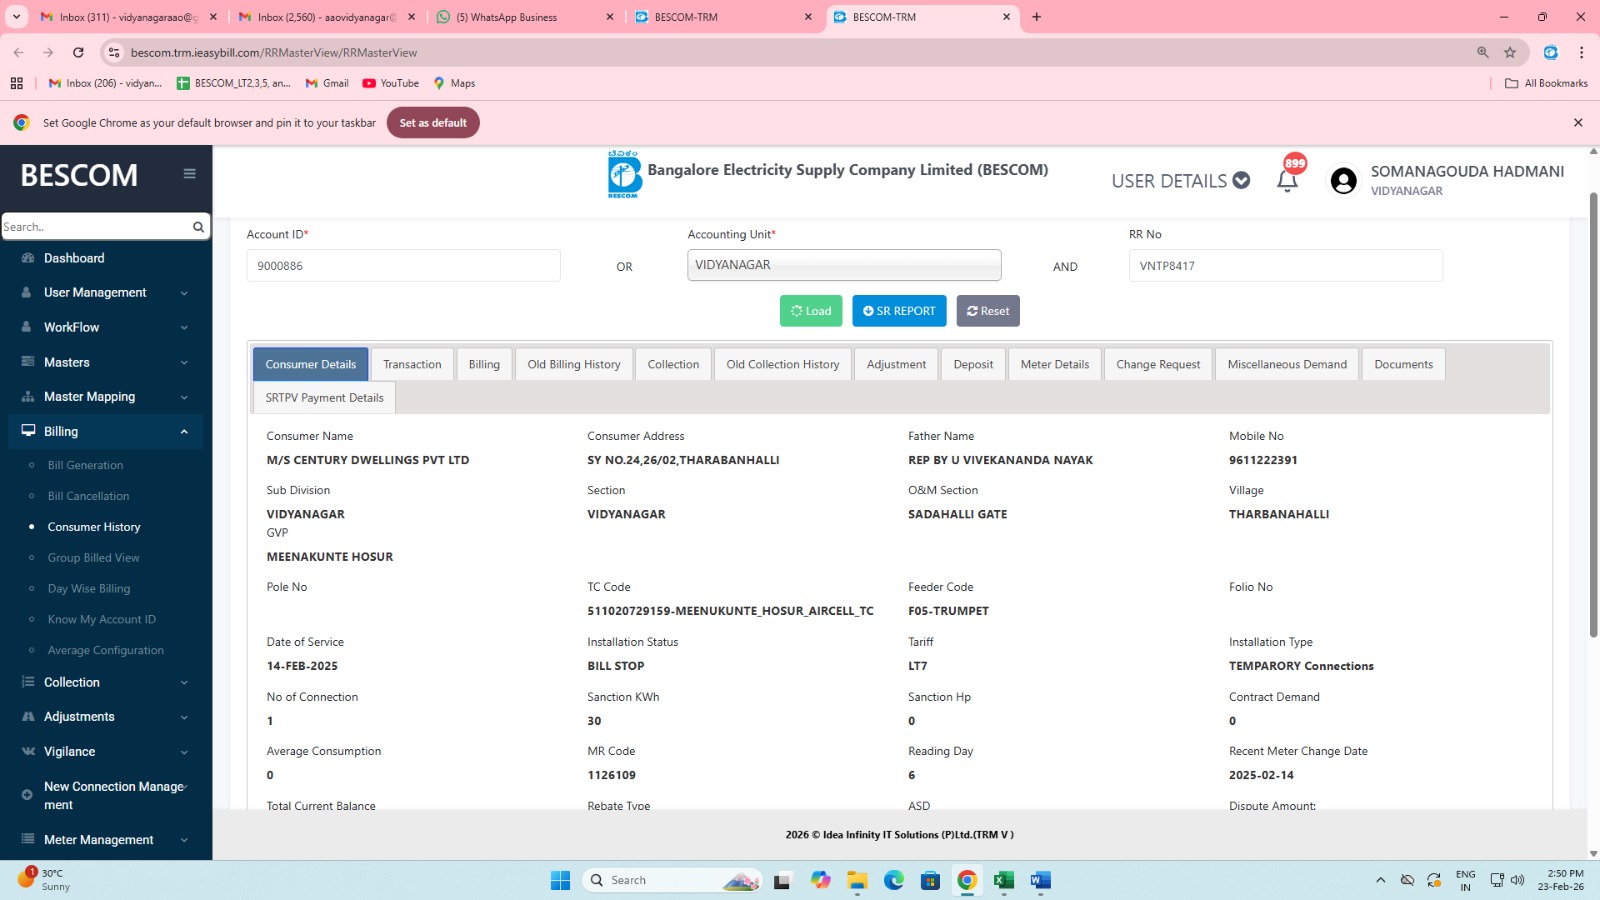Open Chrome three-dot menu

[1581, 52]
